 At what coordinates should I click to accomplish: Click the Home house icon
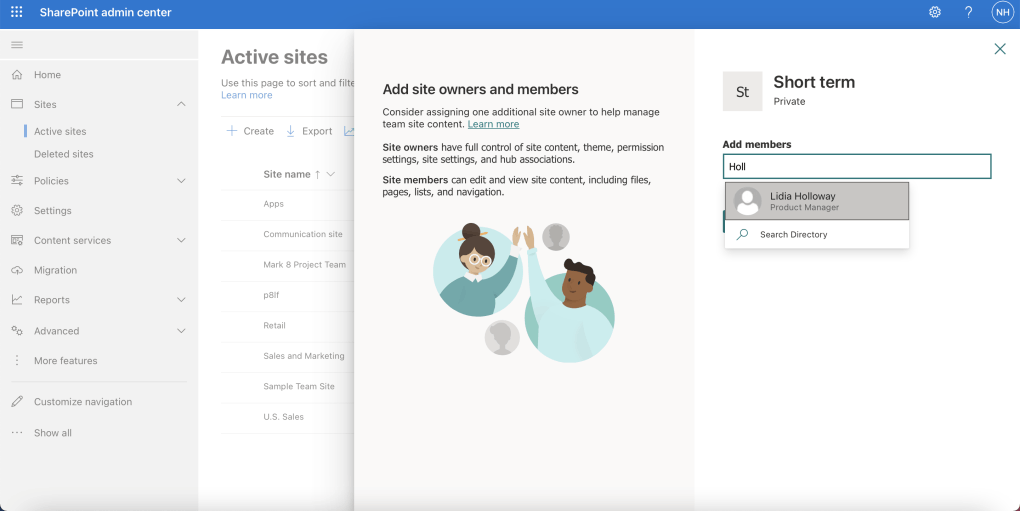point(17,75)
